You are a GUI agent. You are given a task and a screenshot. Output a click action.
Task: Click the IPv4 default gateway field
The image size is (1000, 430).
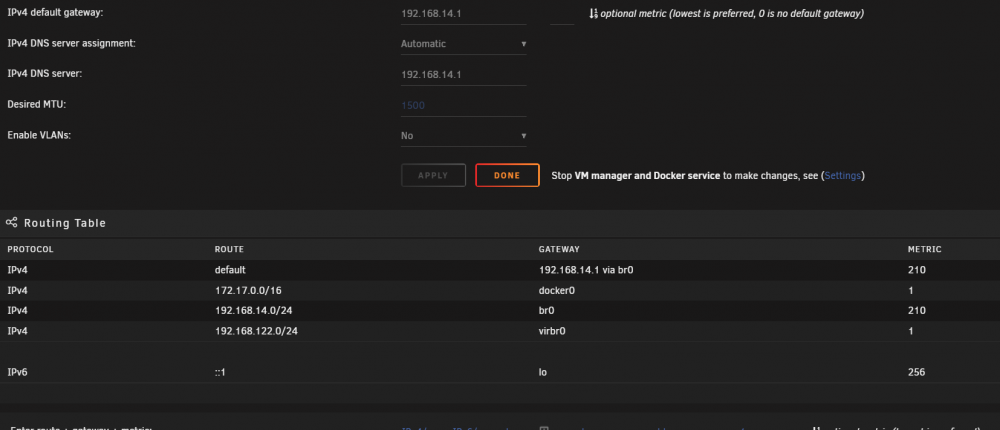click(x=464, y=13)
